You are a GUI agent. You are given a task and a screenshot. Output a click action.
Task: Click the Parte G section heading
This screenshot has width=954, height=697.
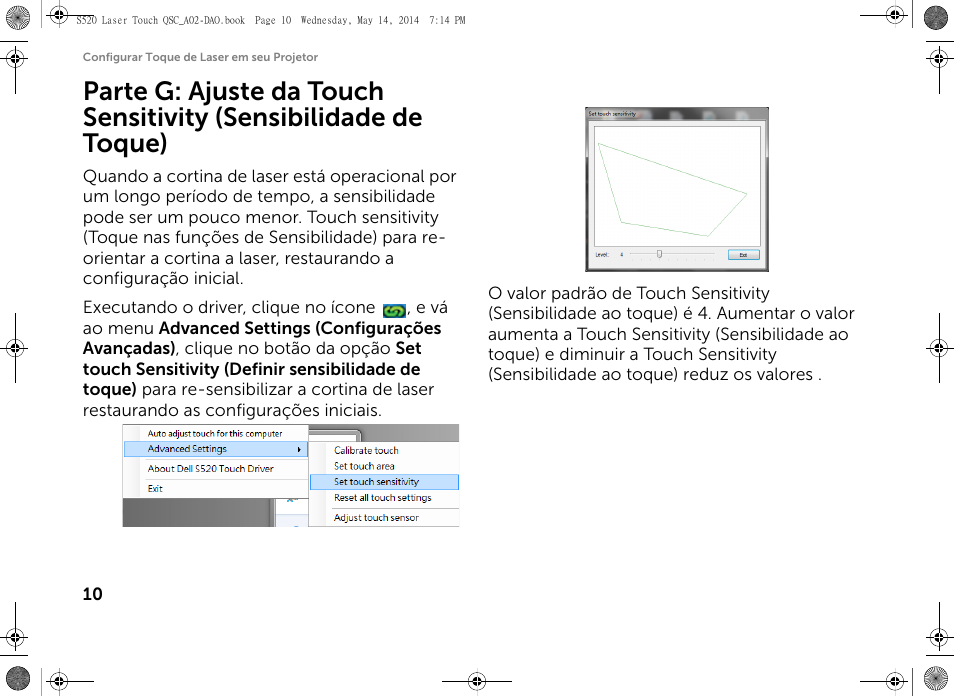click(252, 117)
